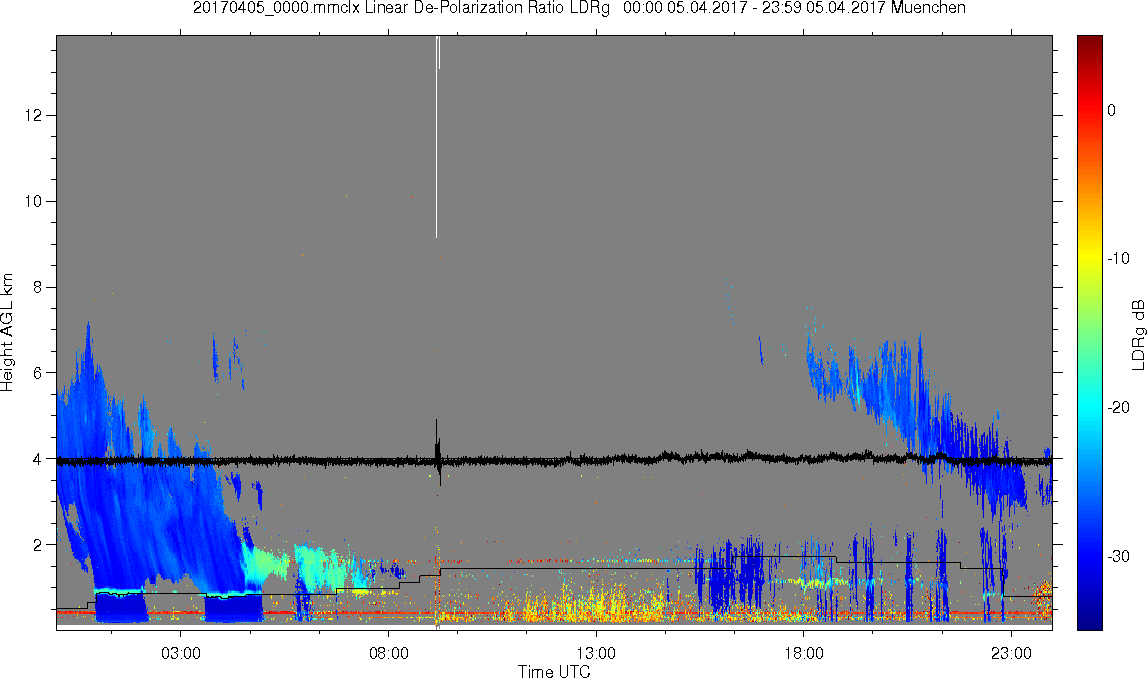The height and width of the screenshot is (678, 1147).
Task: Click the 13:00 time tick label
Action: [596, 653]
